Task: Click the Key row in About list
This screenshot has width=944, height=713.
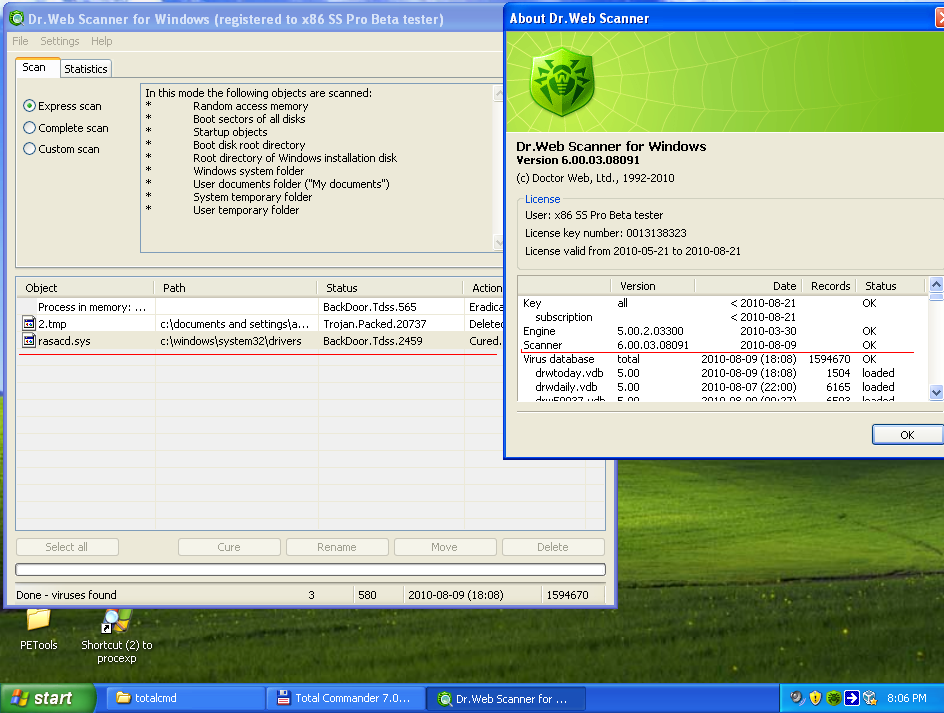Action: 721,303
